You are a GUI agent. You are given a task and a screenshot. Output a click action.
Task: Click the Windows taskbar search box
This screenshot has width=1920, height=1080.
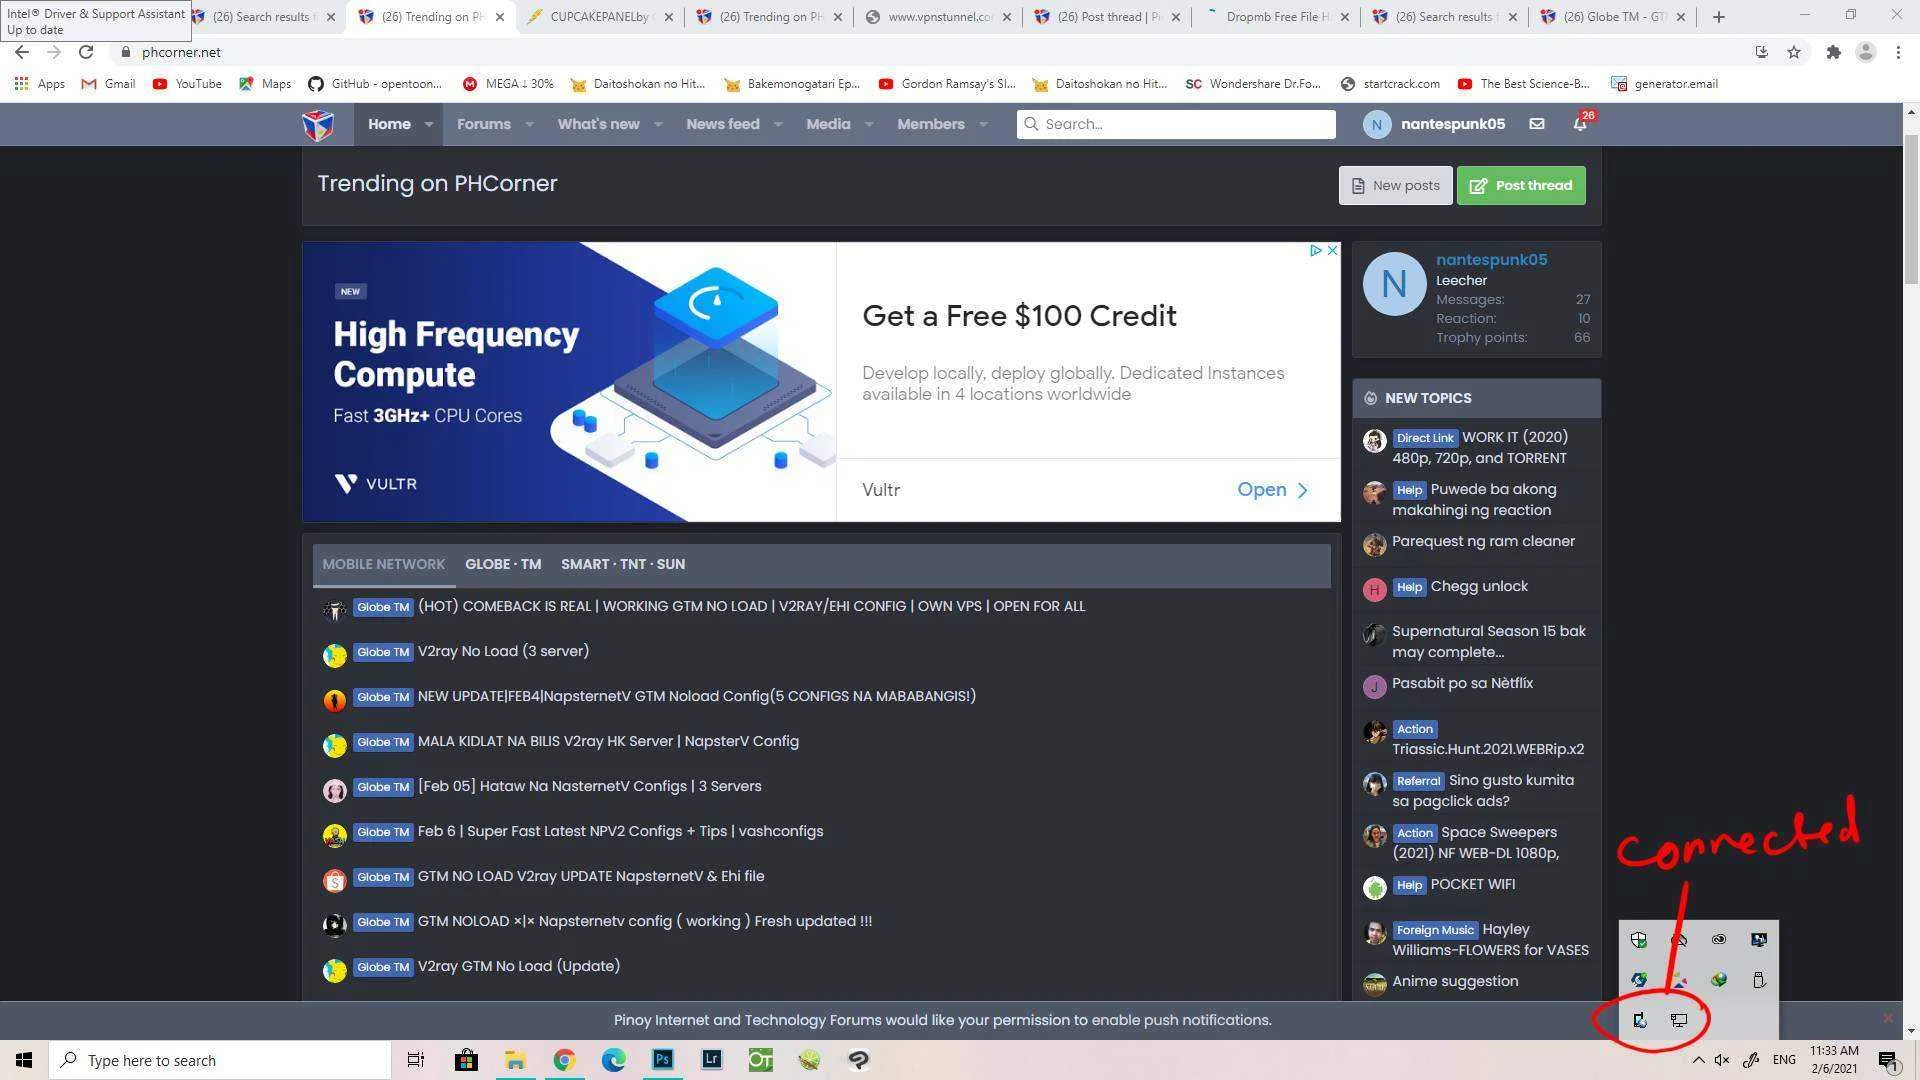coord(220,1060)
